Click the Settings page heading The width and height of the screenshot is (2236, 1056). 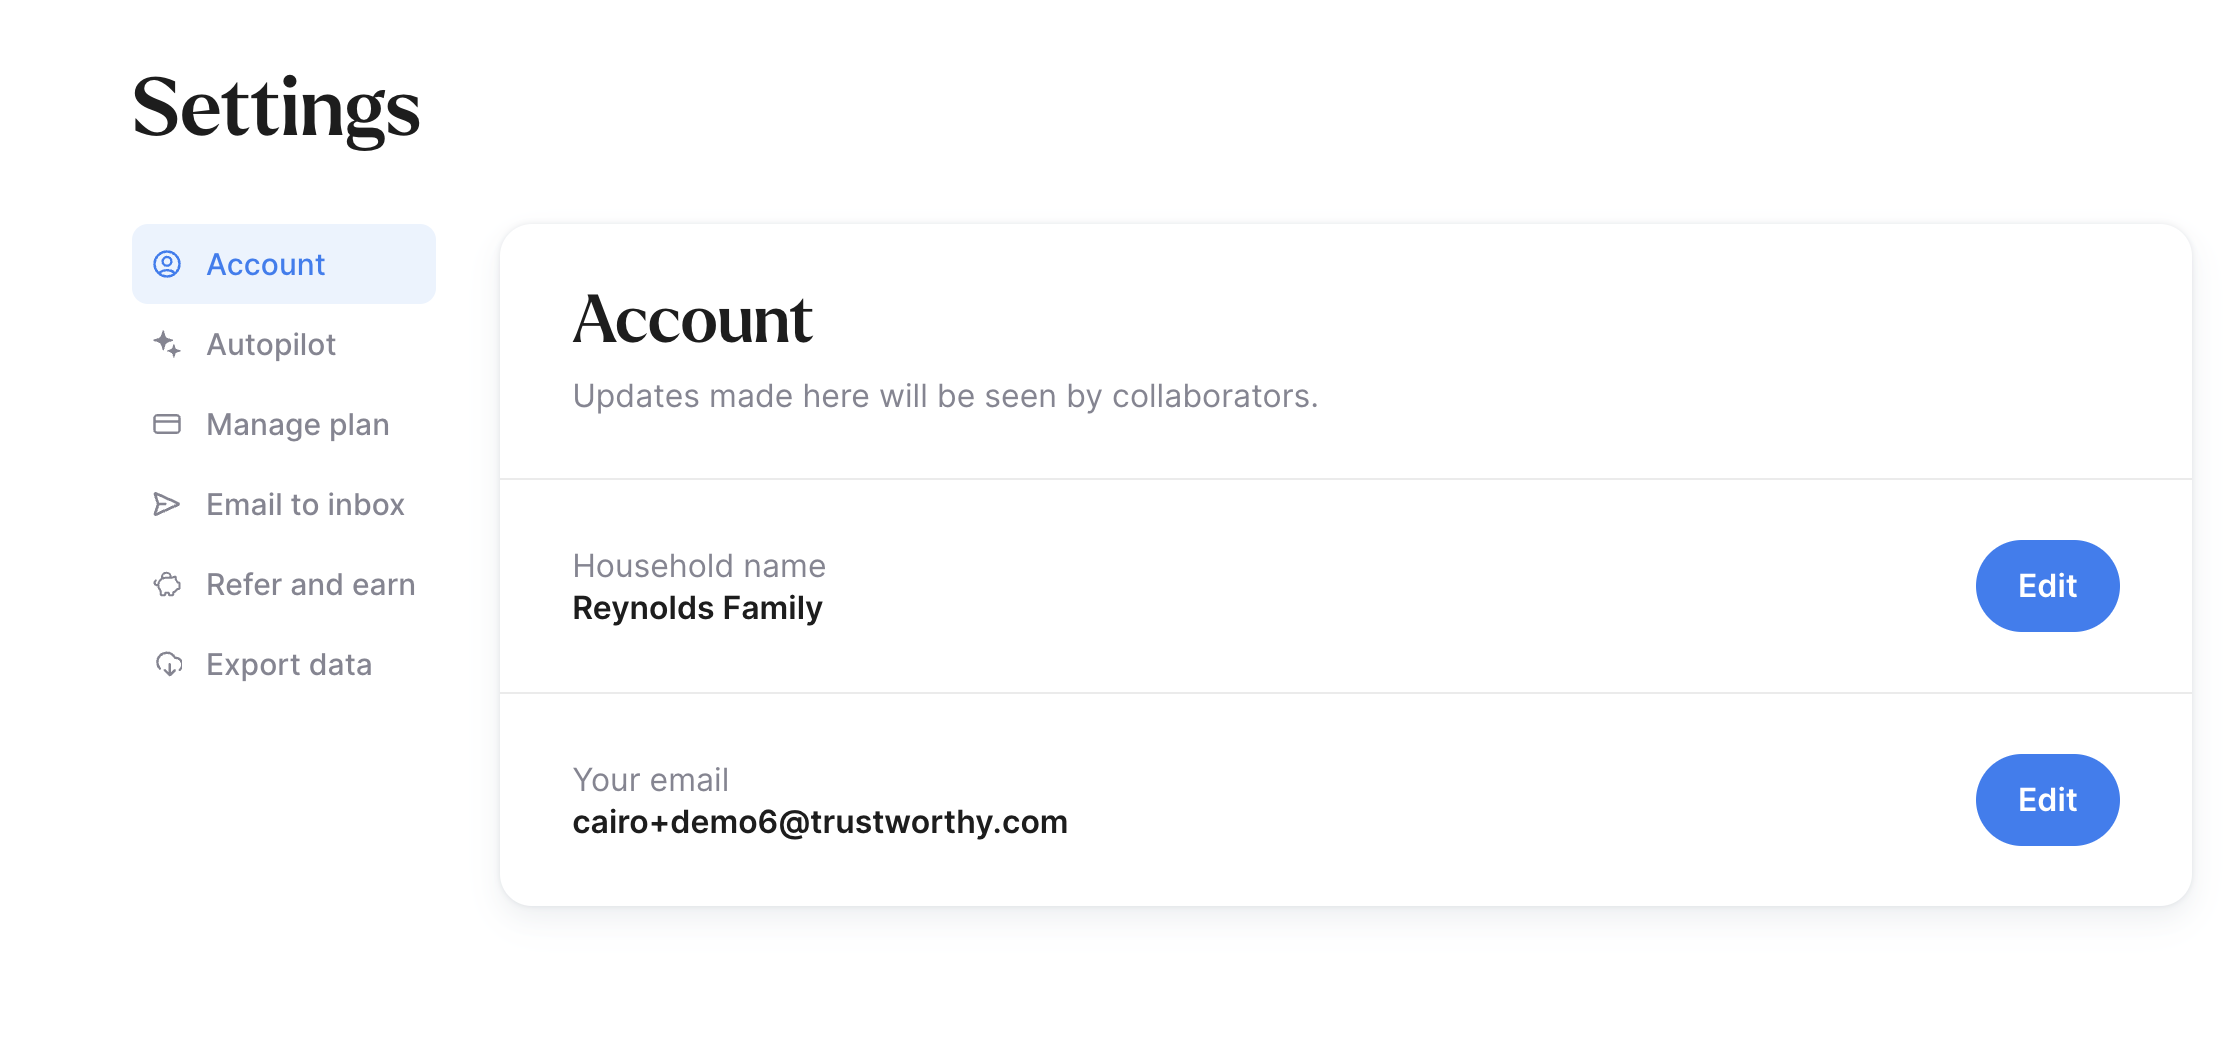276,108
